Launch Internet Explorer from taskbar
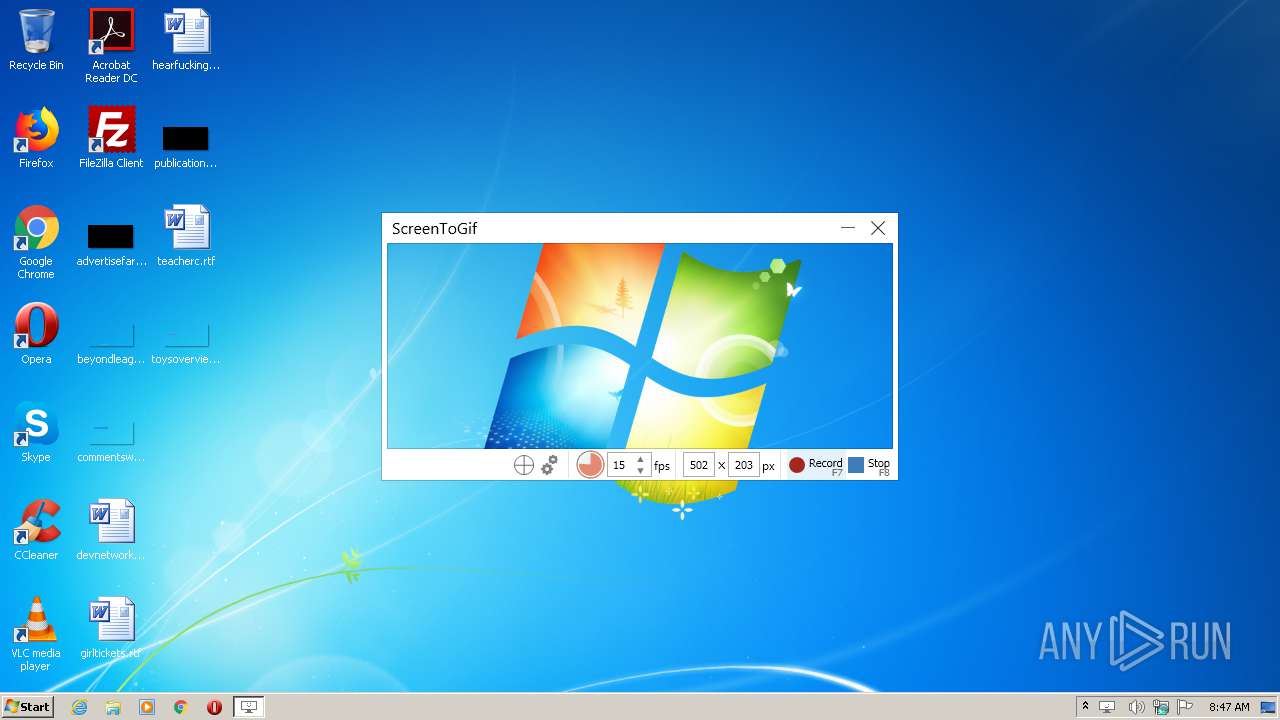 [79, 707]
